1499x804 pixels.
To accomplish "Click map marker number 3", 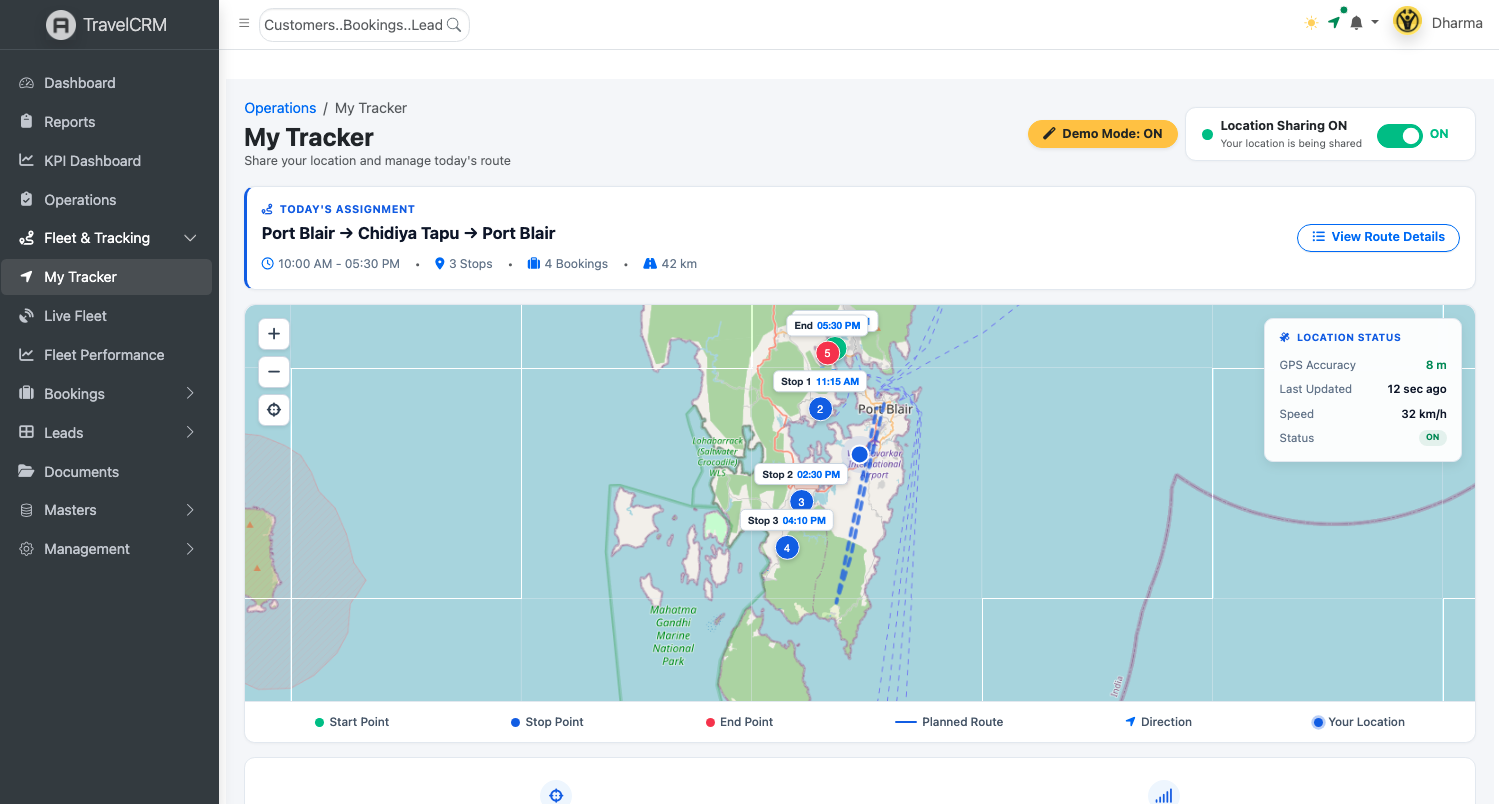I will [x=800, y=502].
